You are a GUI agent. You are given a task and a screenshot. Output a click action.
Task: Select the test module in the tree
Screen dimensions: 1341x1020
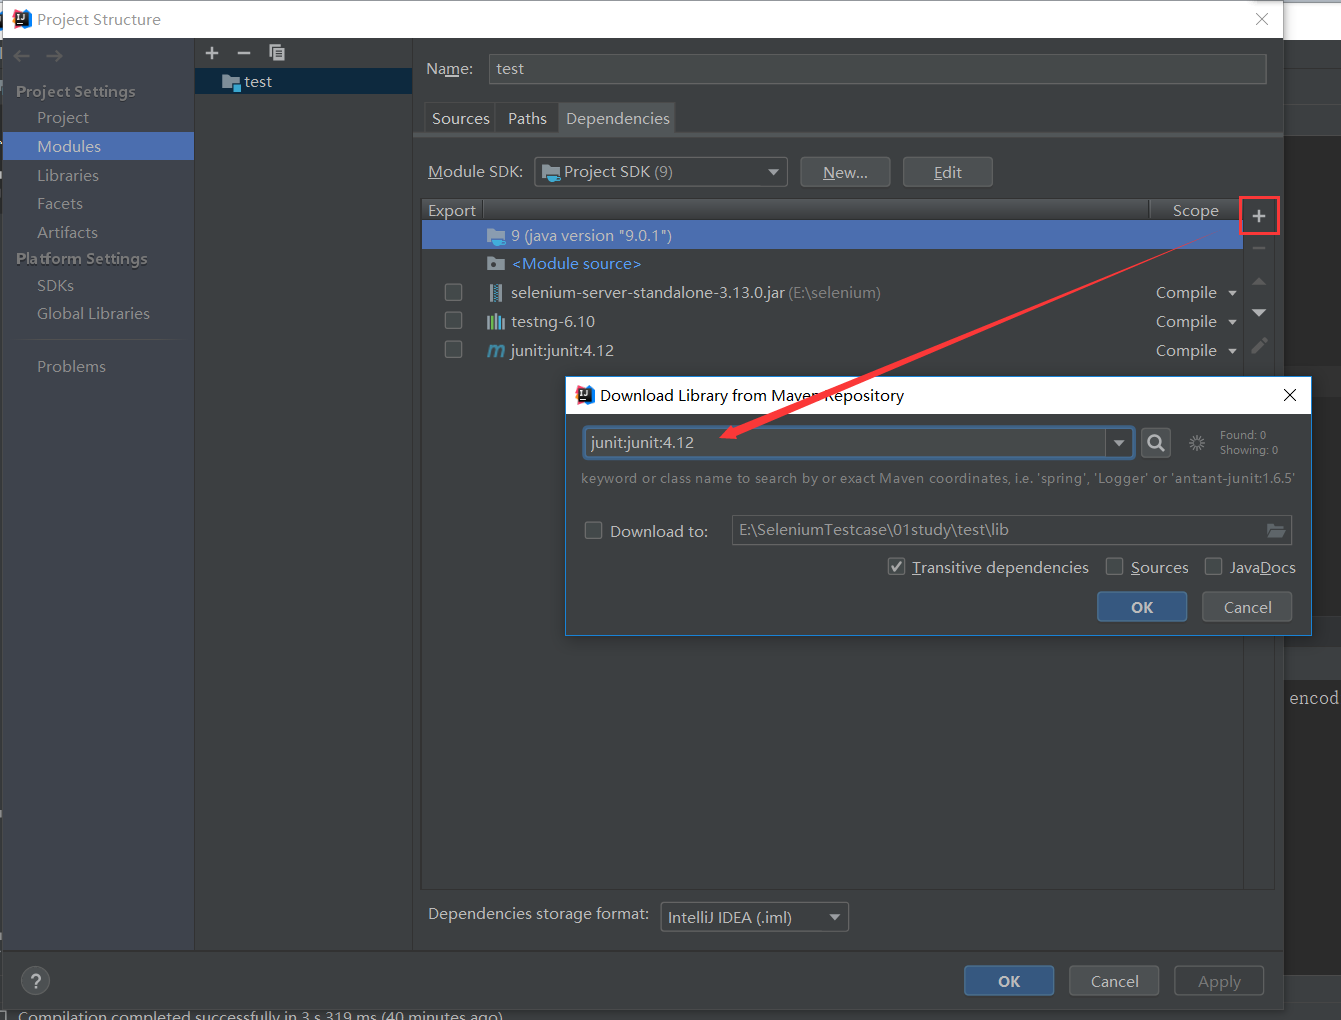tap(304, 82)
